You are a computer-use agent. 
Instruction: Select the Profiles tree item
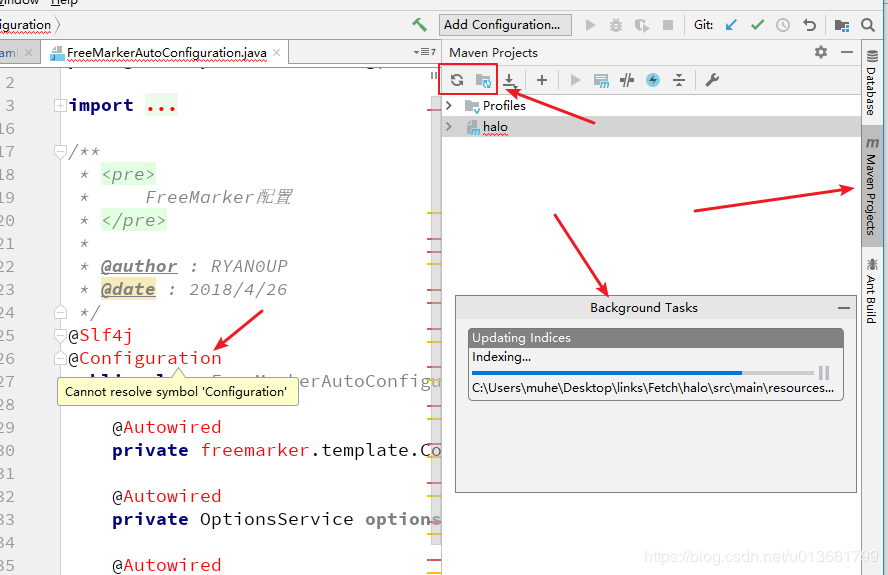click(x=503, y=105)
